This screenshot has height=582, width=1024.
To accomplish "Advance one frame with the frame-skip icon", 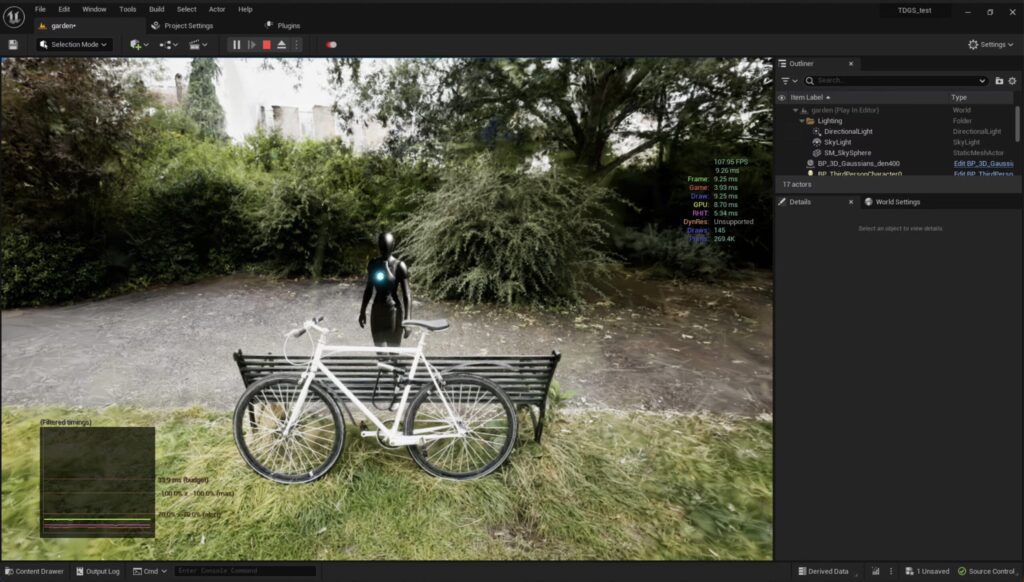I will coord(252,44).
